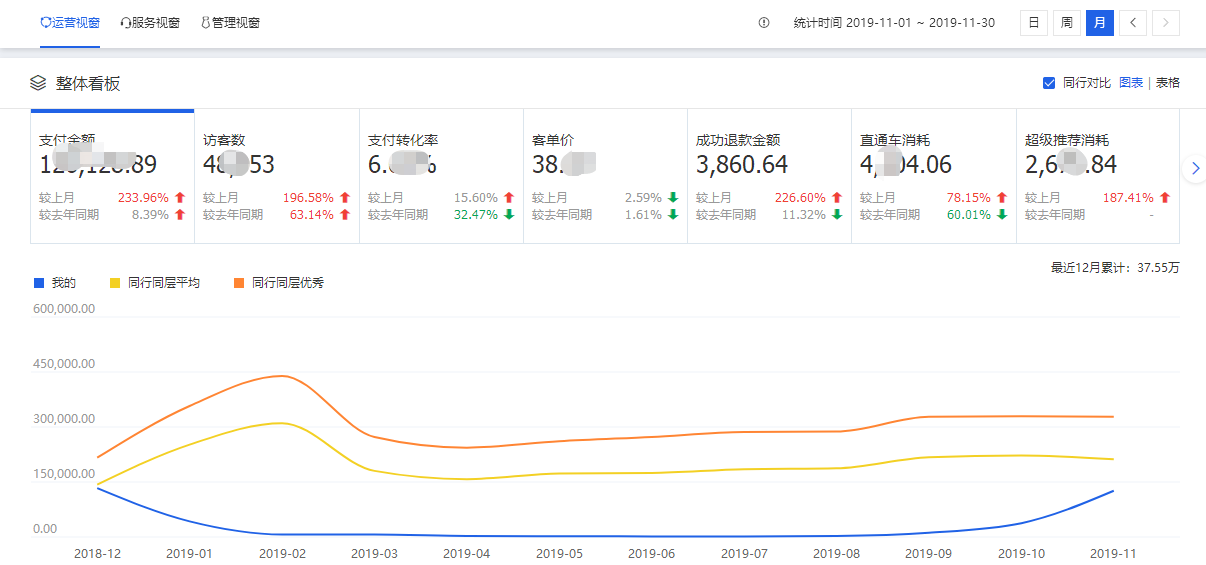
Task: Click the next period right arrow
Action: tap(1166, 23)
